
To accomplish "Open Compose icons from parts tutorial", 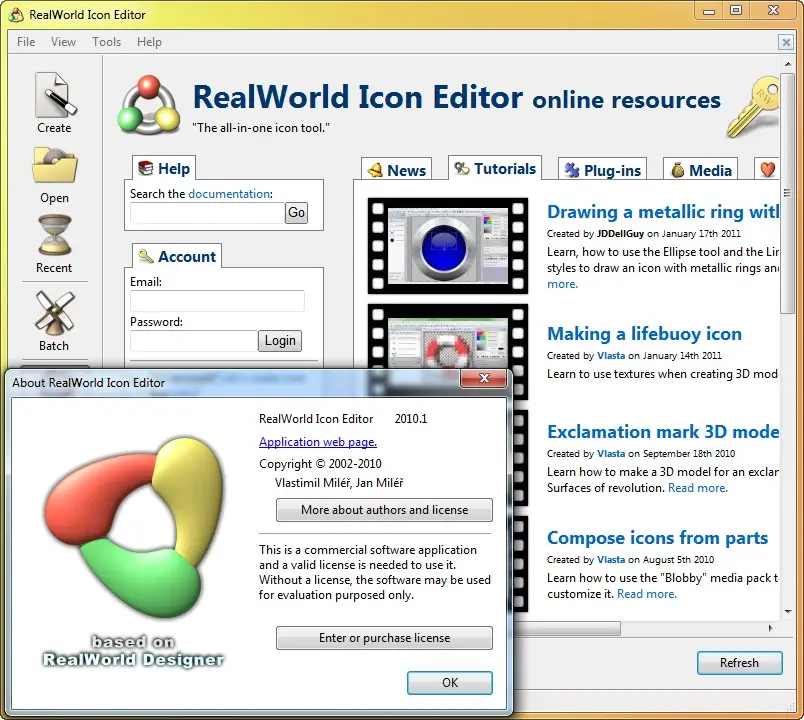I will tap(657, 537).
